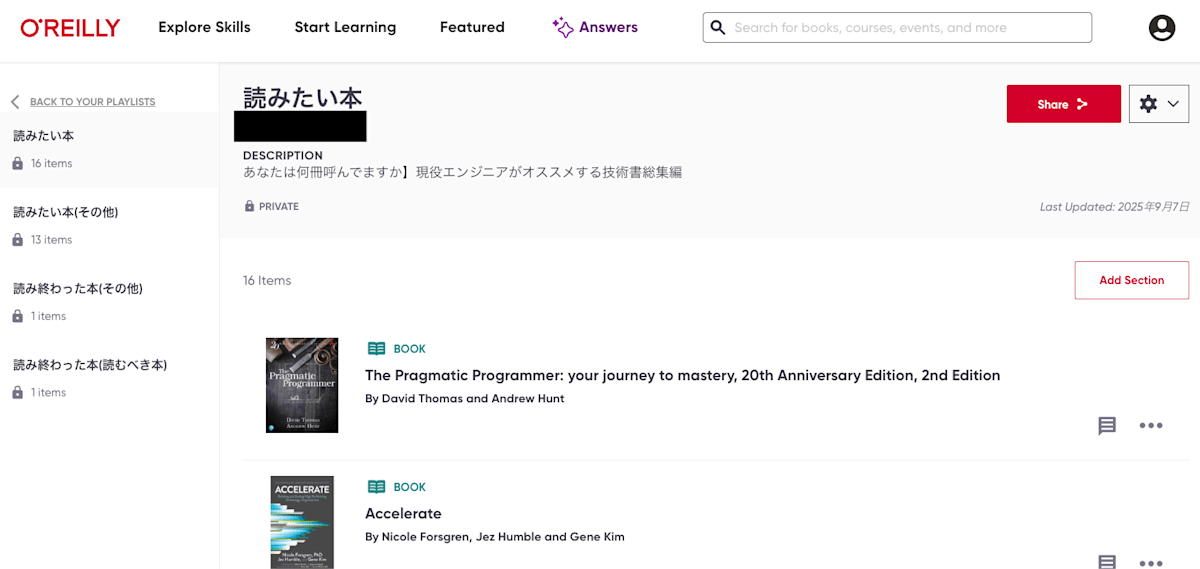Click Accelerate book cover thumbnail
Screen dimensions: 1200x569
302,522
